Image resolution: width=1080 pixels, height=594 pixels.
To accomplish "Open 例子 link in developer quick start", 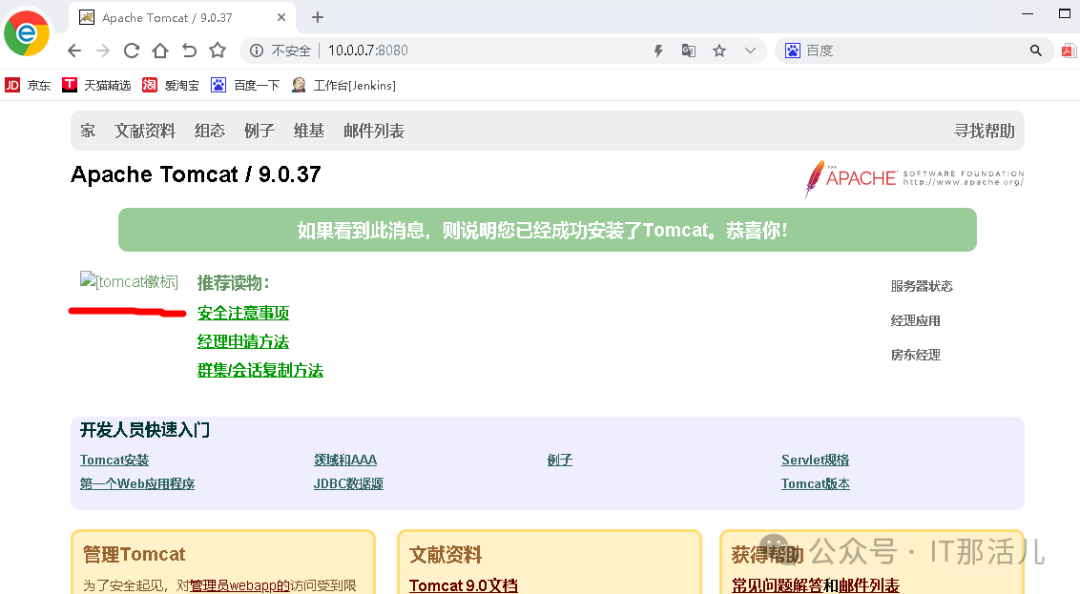I will [x=559, y=460].
